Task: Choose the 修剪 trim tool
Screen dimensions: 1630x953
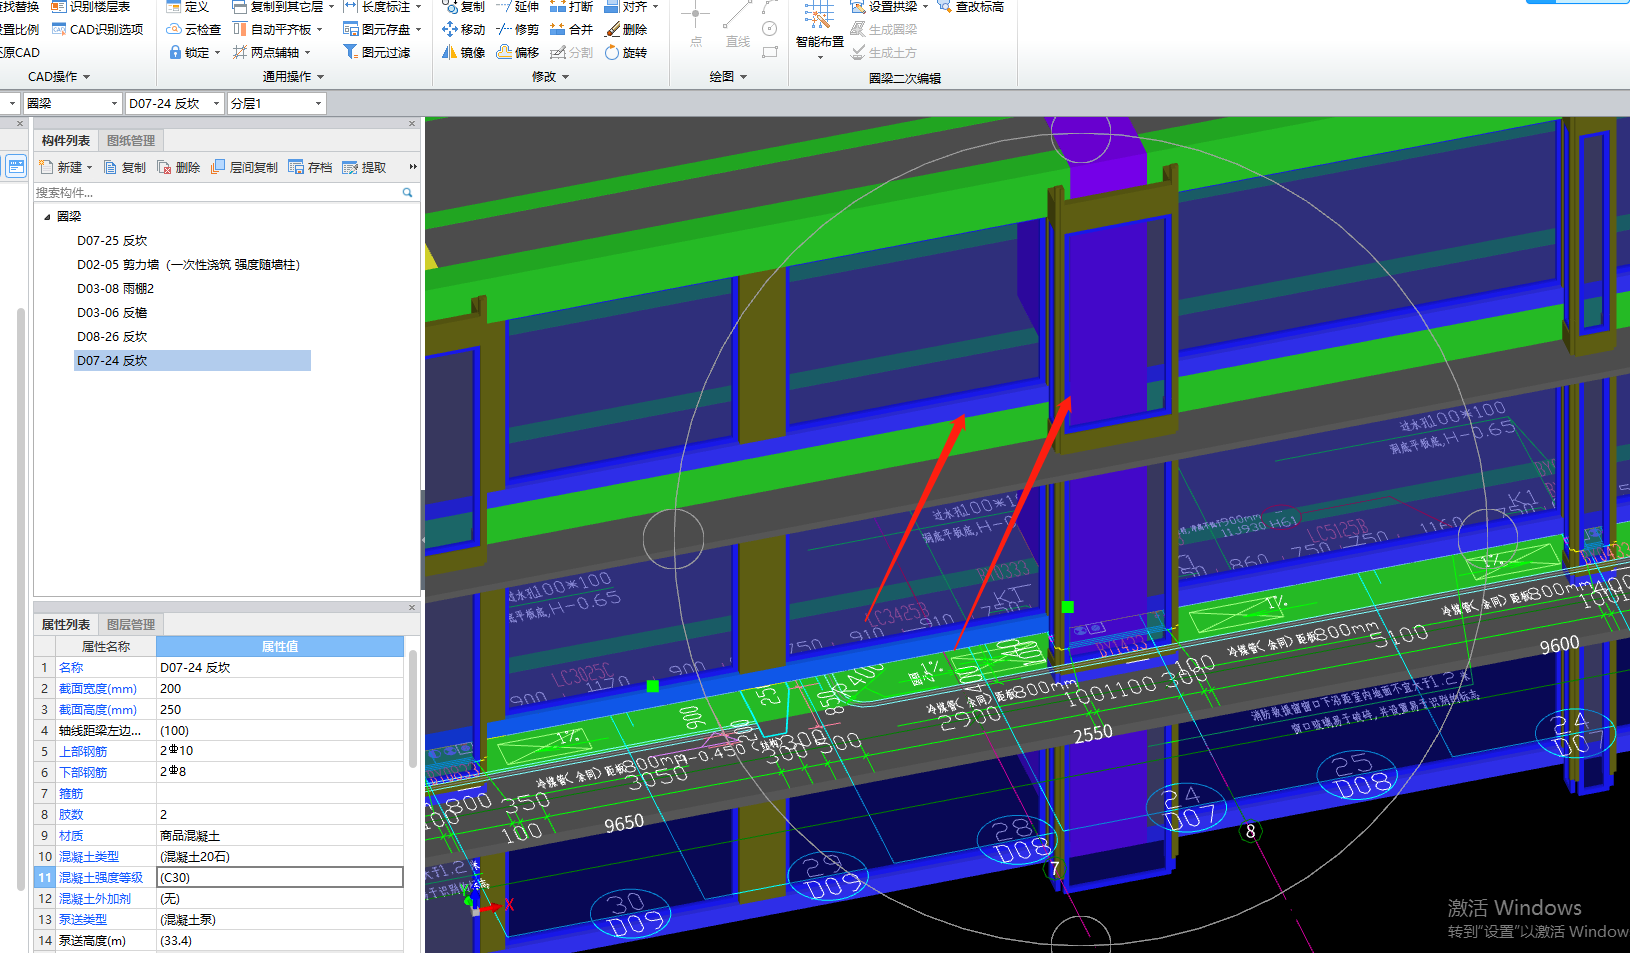Action: pos(518,29)
